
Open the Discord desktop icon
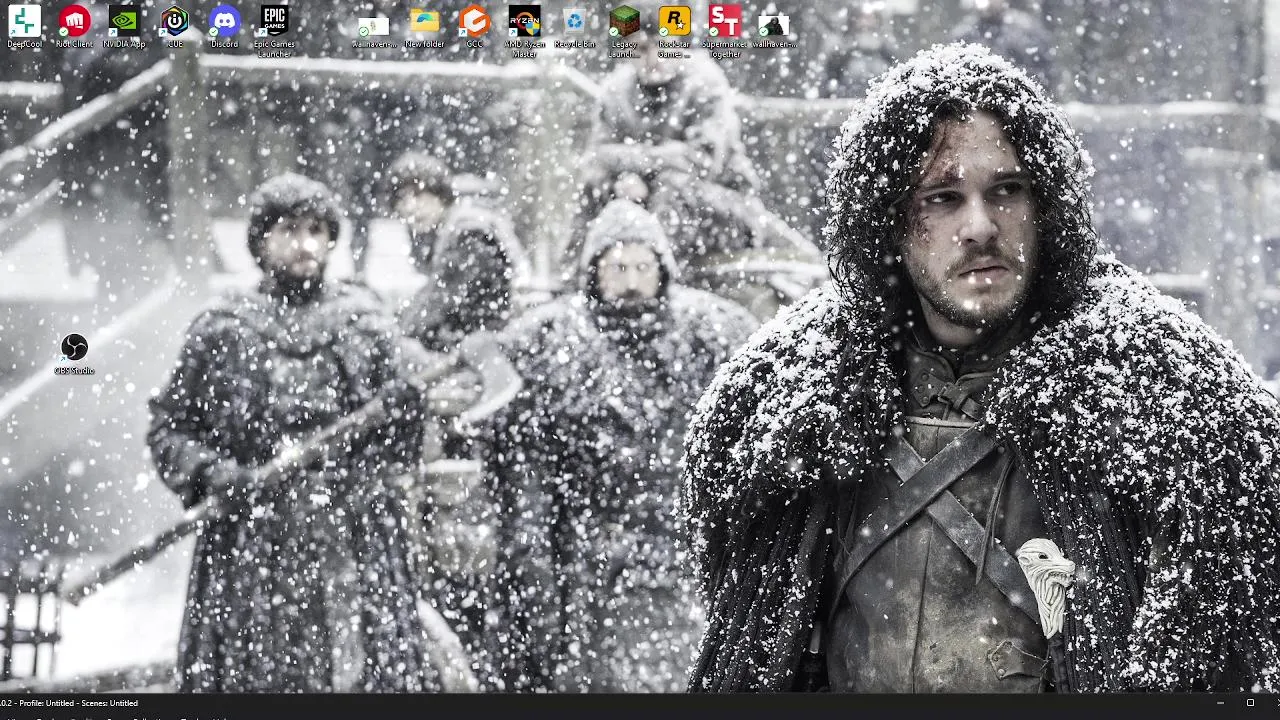point(225,27)
